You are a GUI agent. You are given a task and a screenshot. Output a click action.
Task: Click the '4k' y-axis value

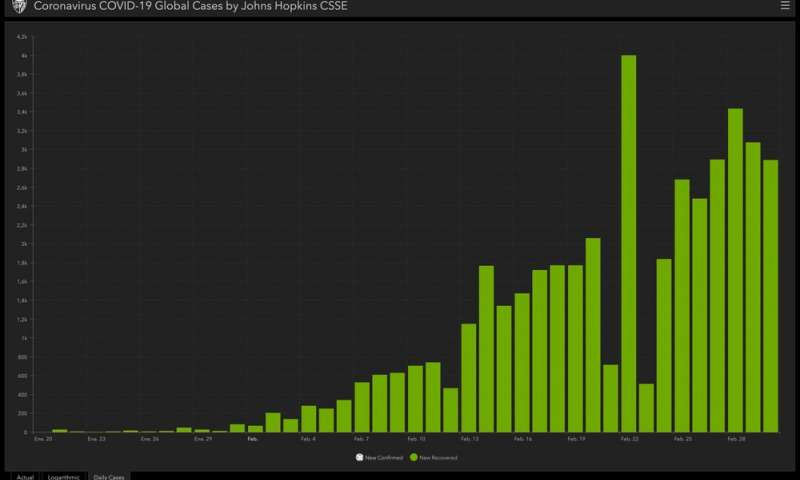pyautogui.click(x=24, y=56)
